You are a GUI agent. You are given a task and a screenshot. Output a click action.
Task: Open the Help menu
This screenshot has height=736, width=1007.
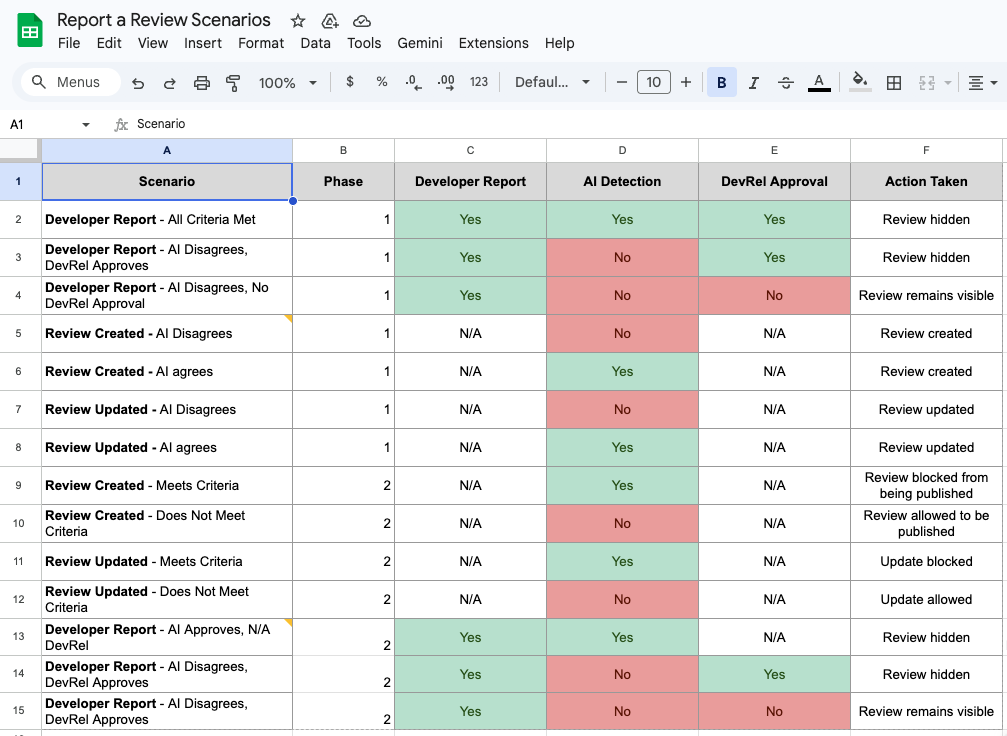559,43
